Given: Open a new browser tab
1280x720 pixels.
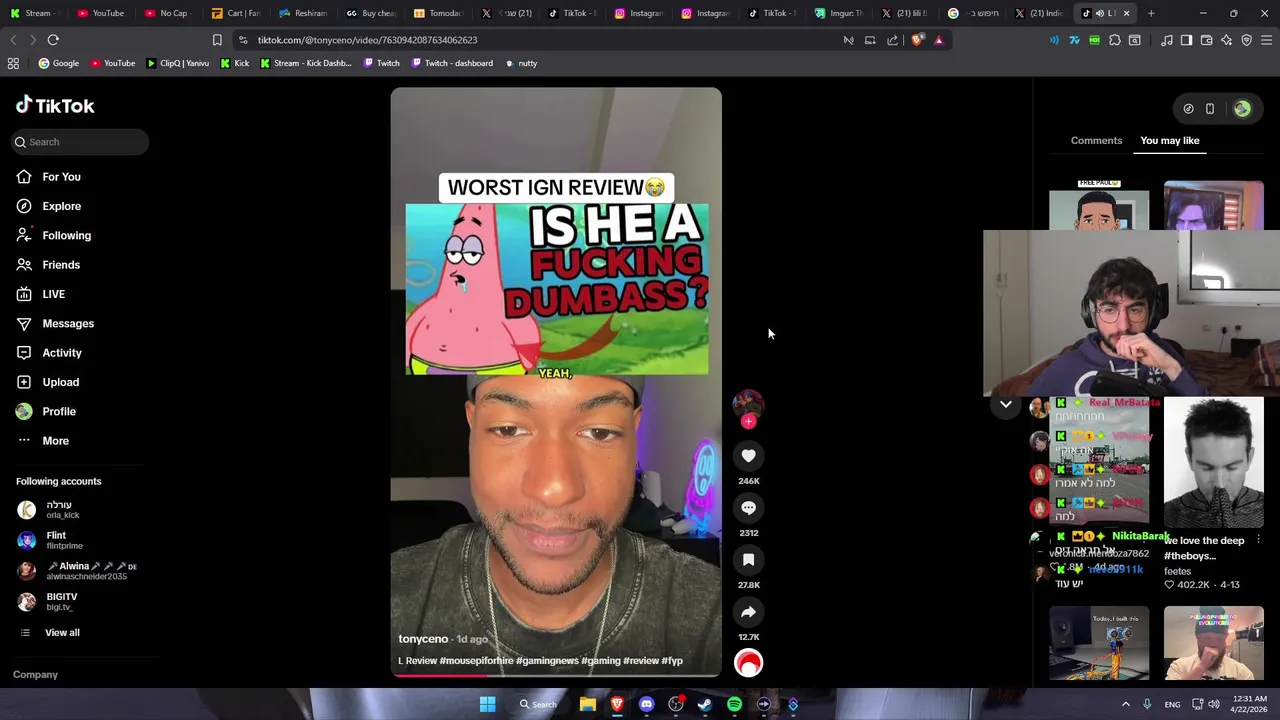Looking at the screenshot, I should coord(1151,13).
